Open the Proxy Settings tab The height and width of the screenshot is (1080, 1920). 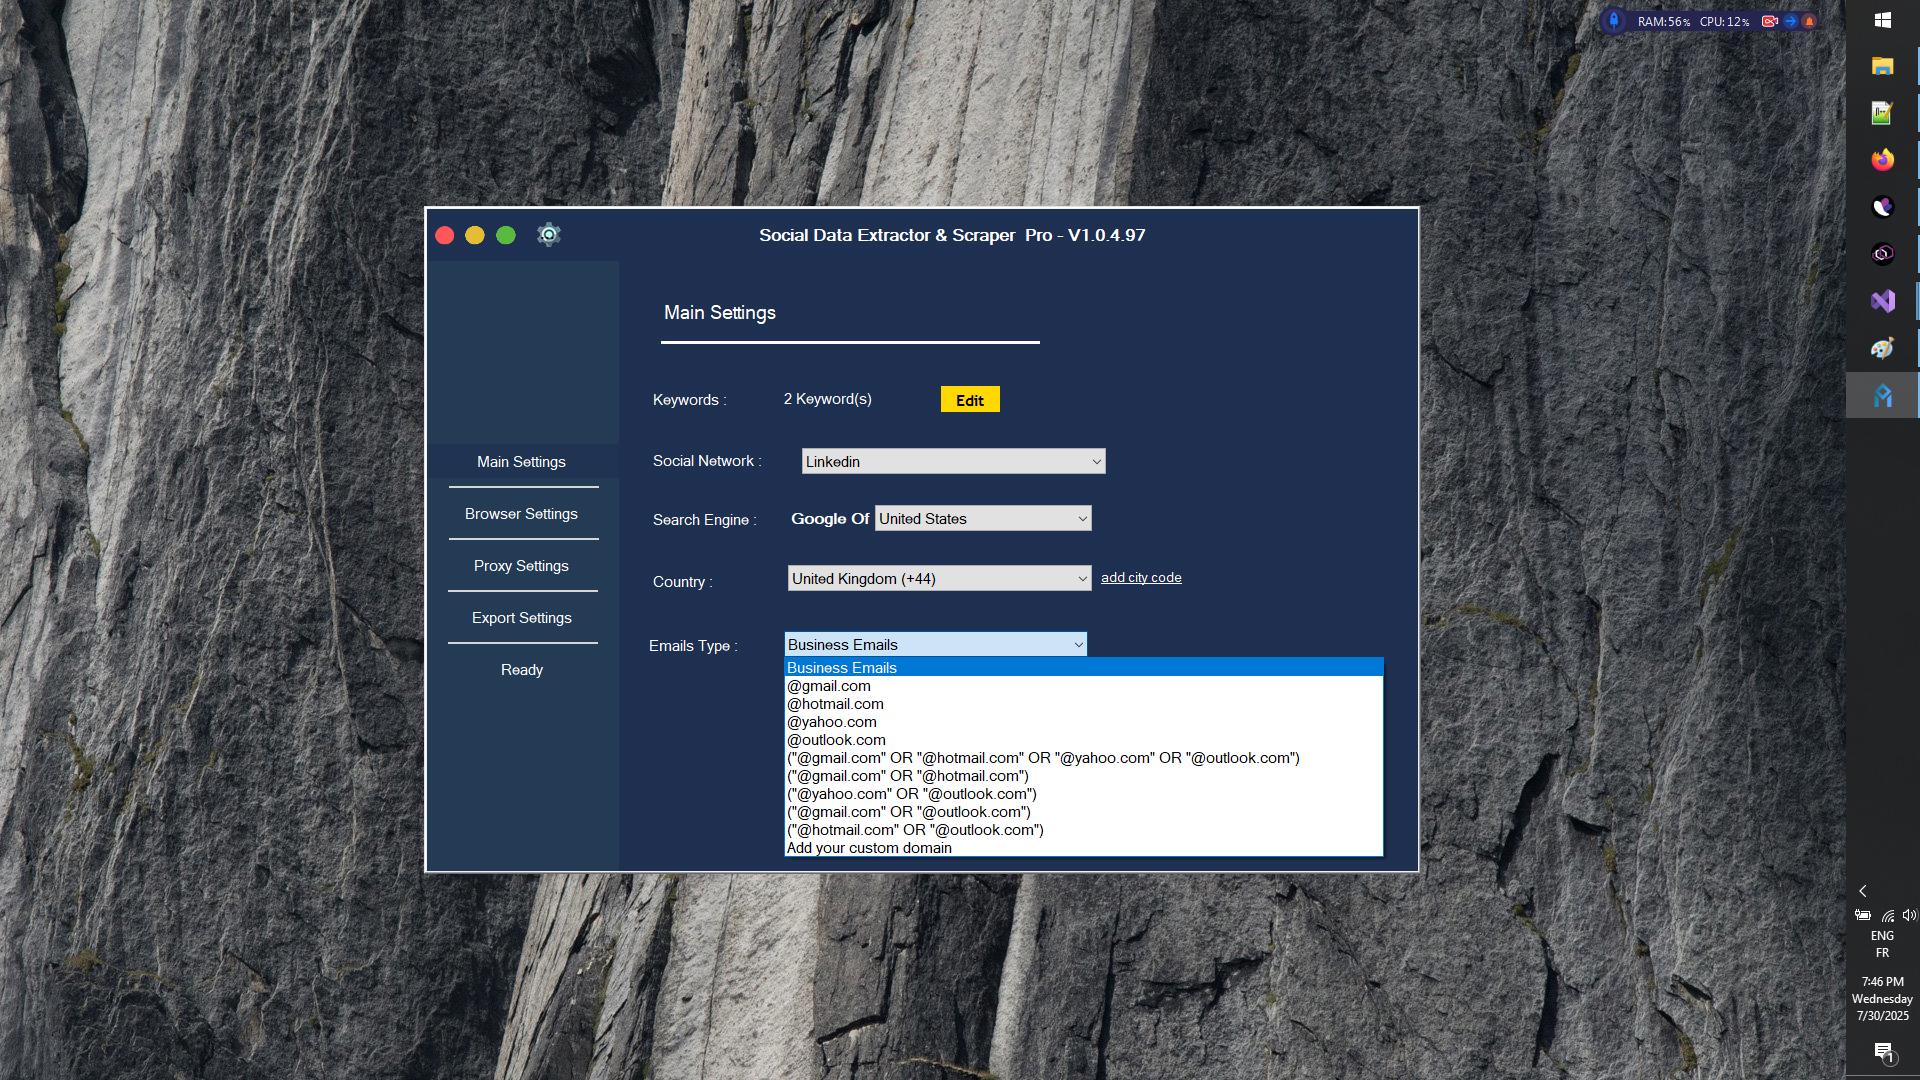521,566
